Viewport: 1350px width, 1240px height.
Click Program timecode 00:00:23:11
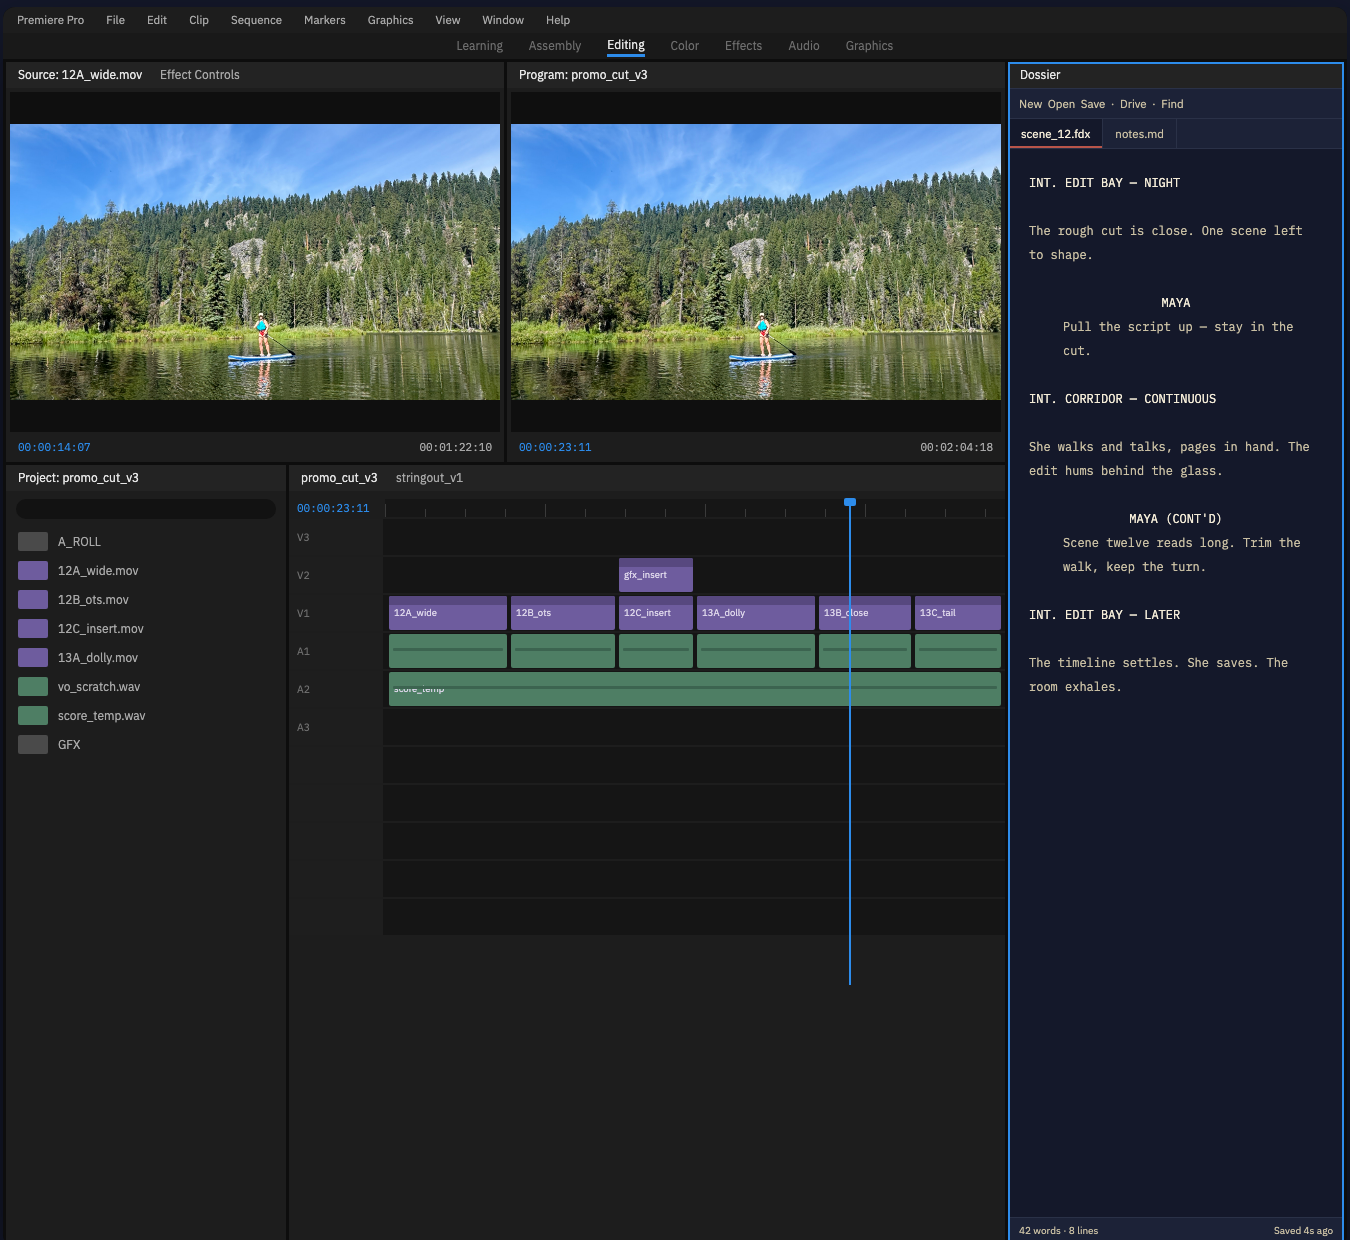pos(555,448)
